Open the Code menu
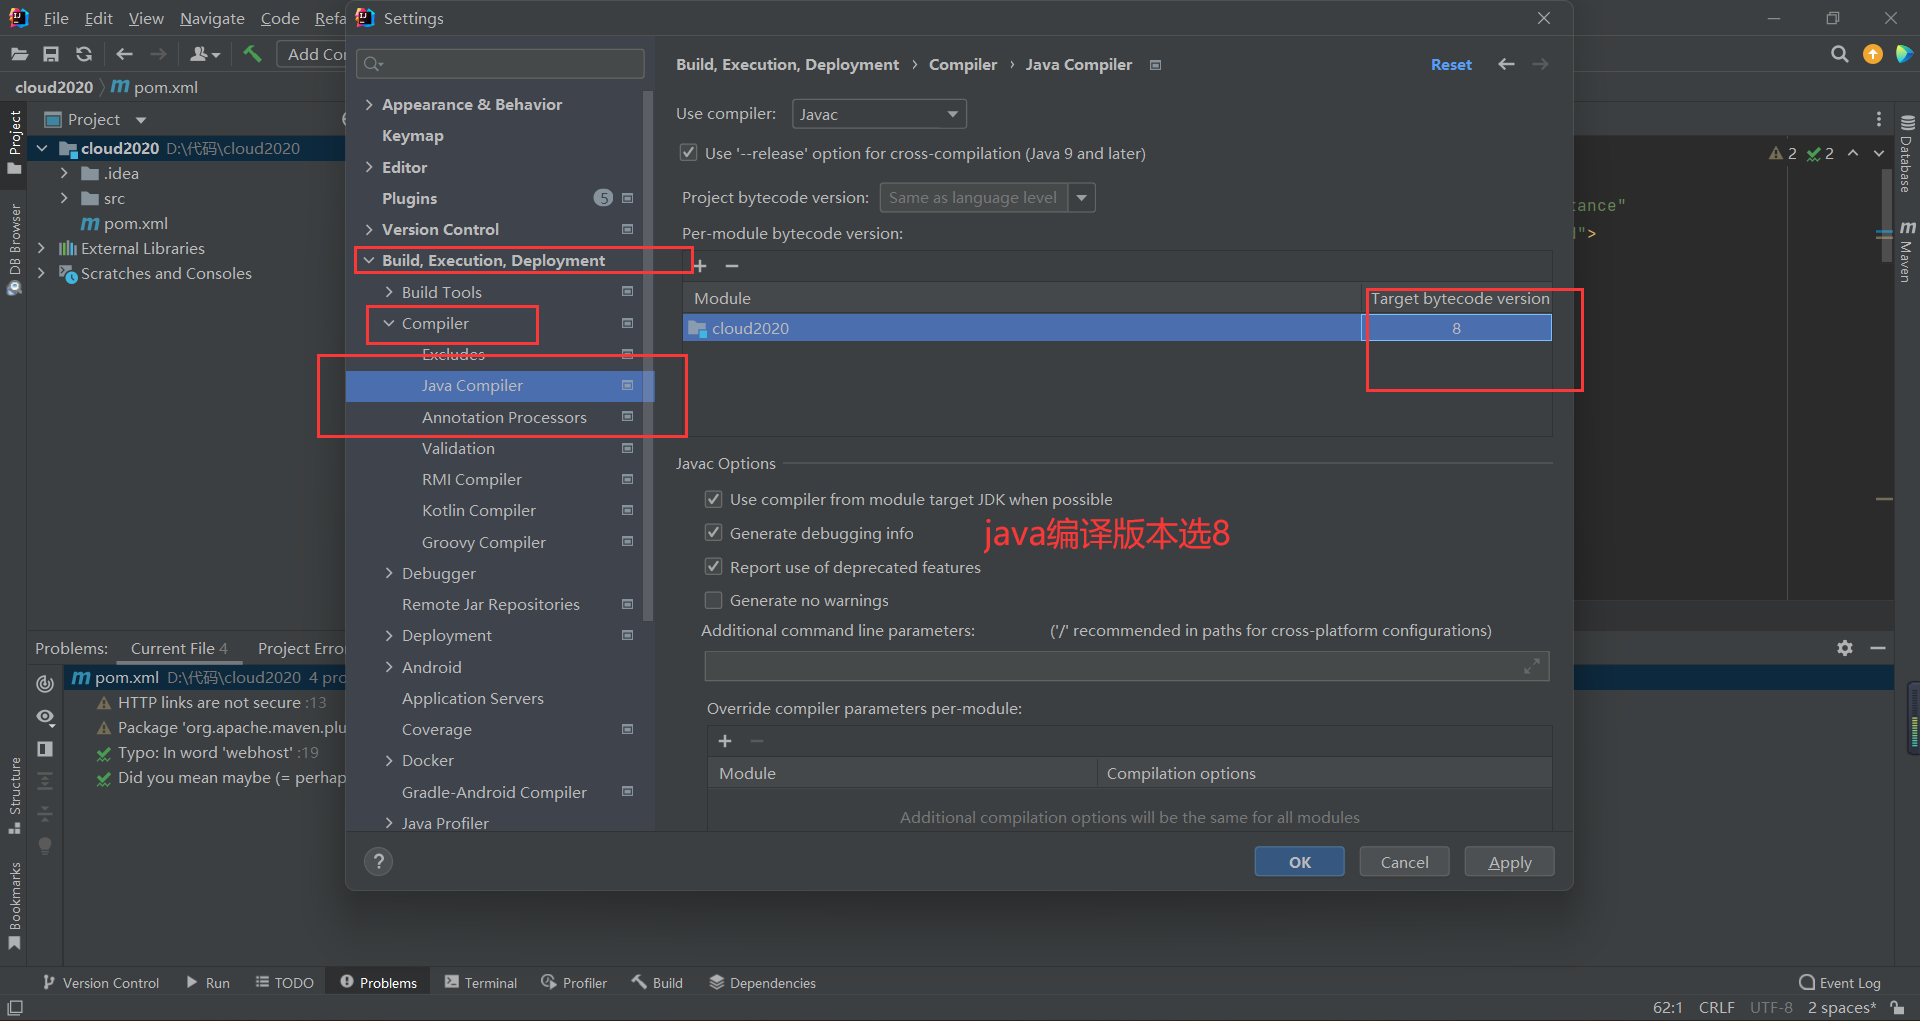Viewport: 1920px width, 1021px height. pyautogui.click(x=280, y=18)
